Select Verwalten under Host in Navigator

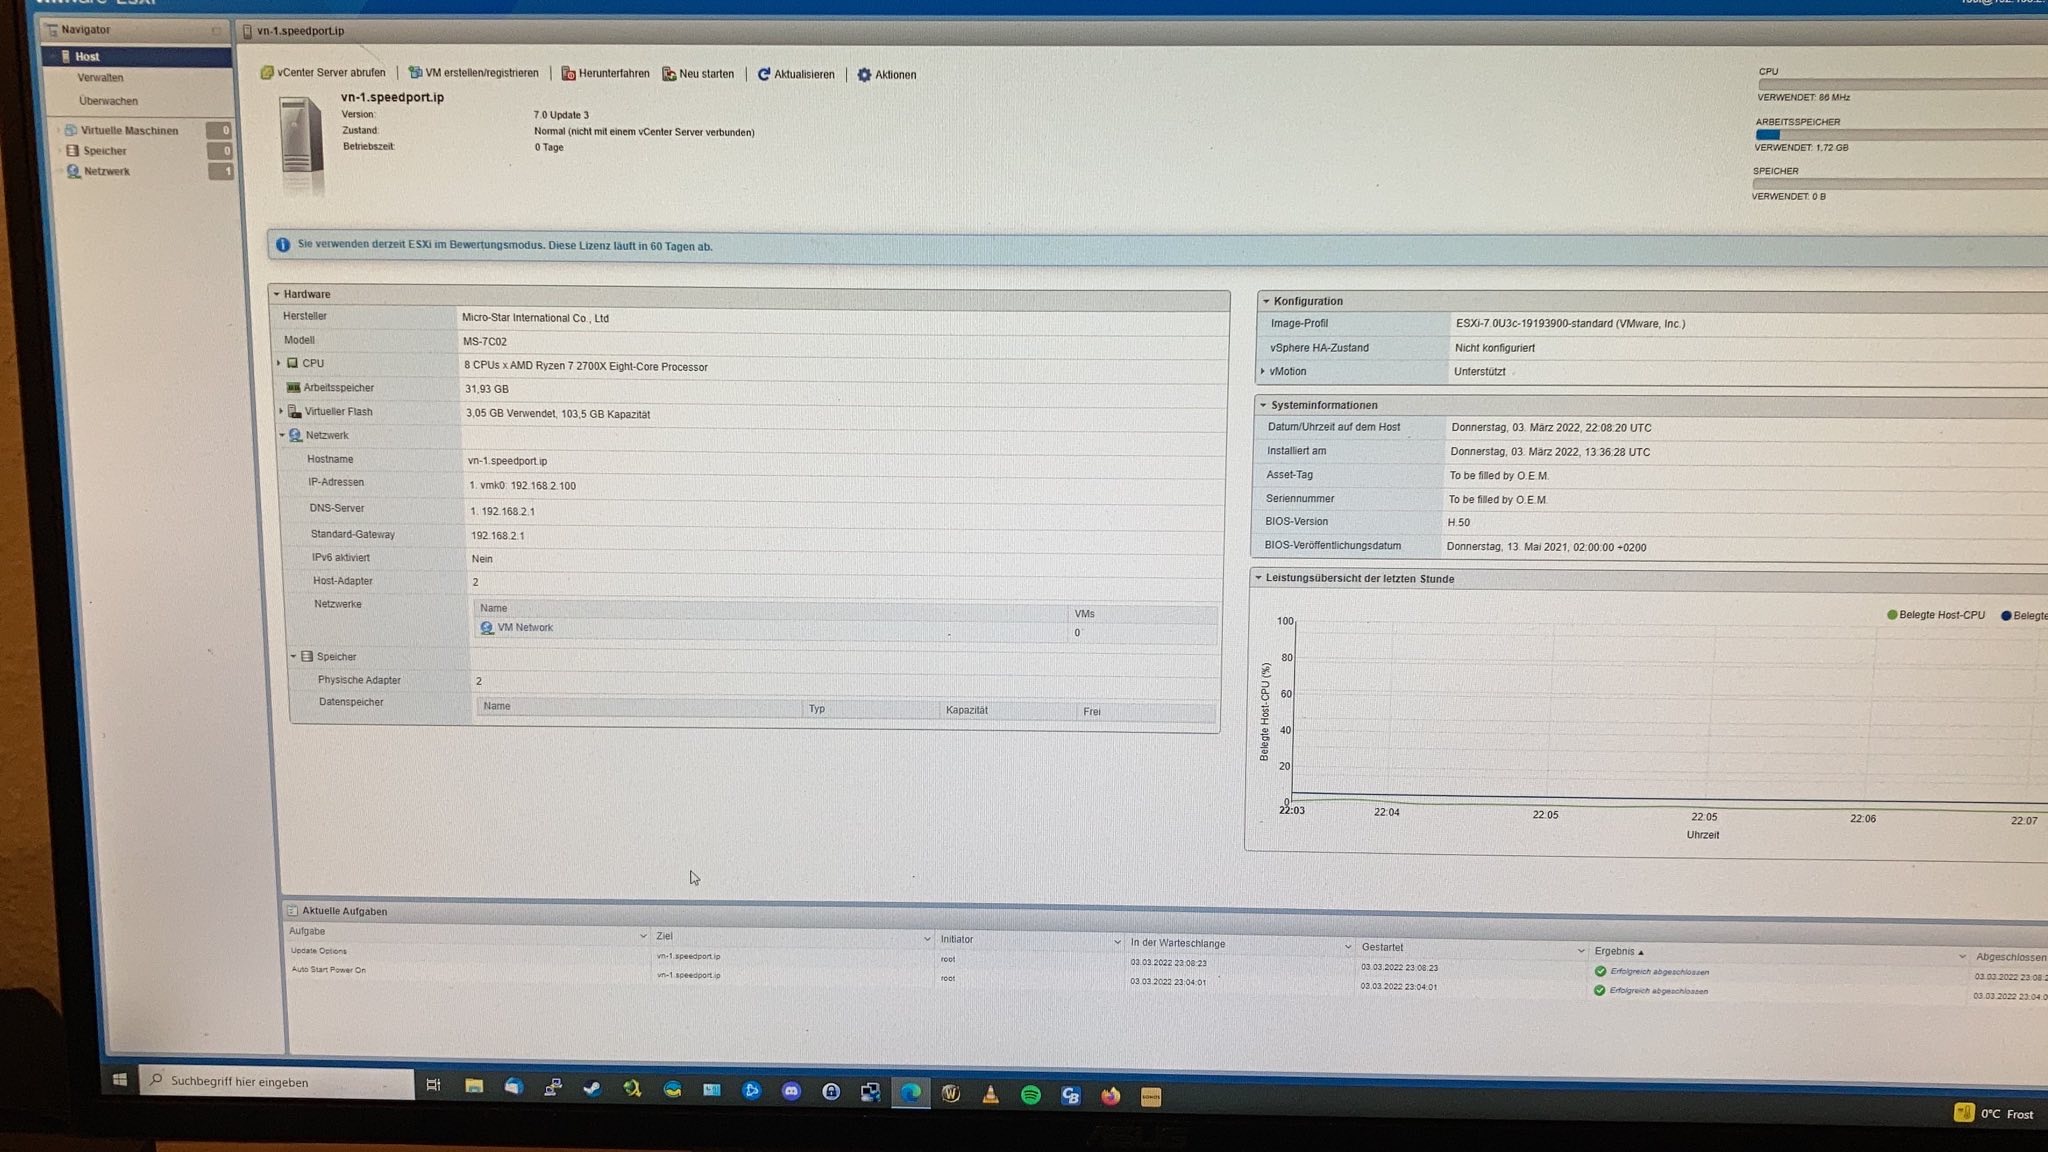[100, 78]
